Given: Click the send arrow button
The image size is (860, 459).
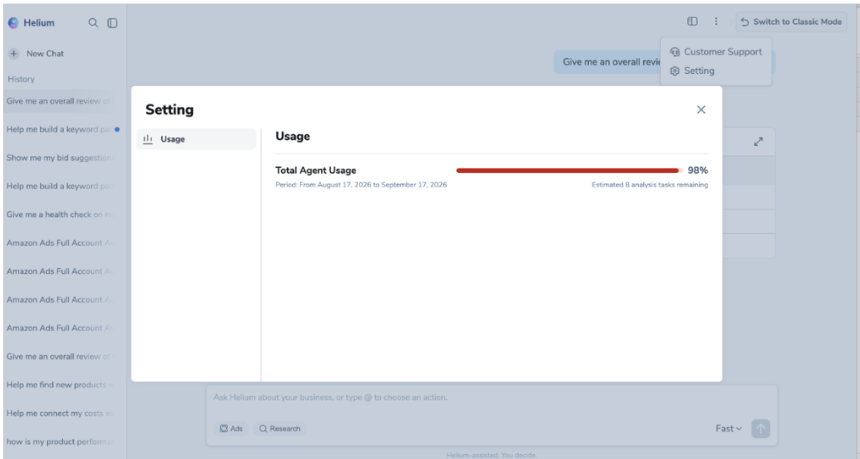Looking at the screenshot, I should click(761, 428).
